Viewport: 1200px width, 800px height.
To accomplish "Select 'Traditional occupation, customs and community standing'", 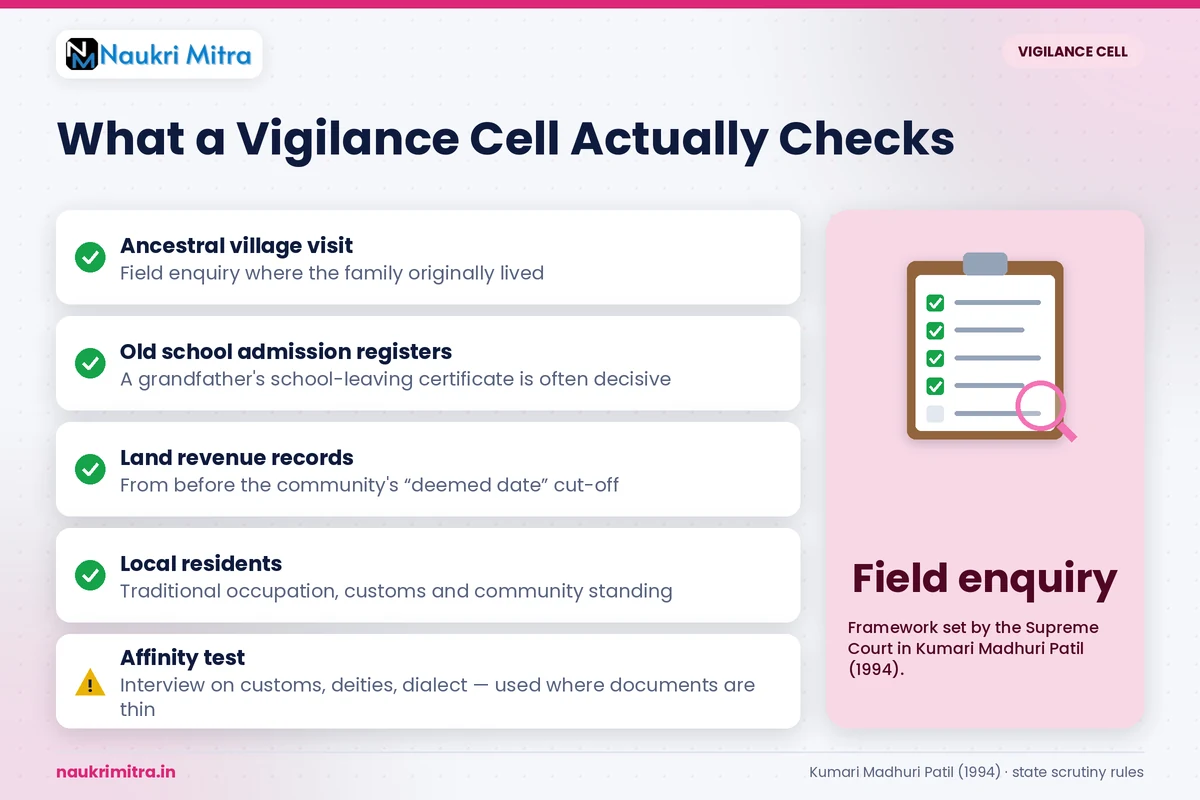I will 396,591.
